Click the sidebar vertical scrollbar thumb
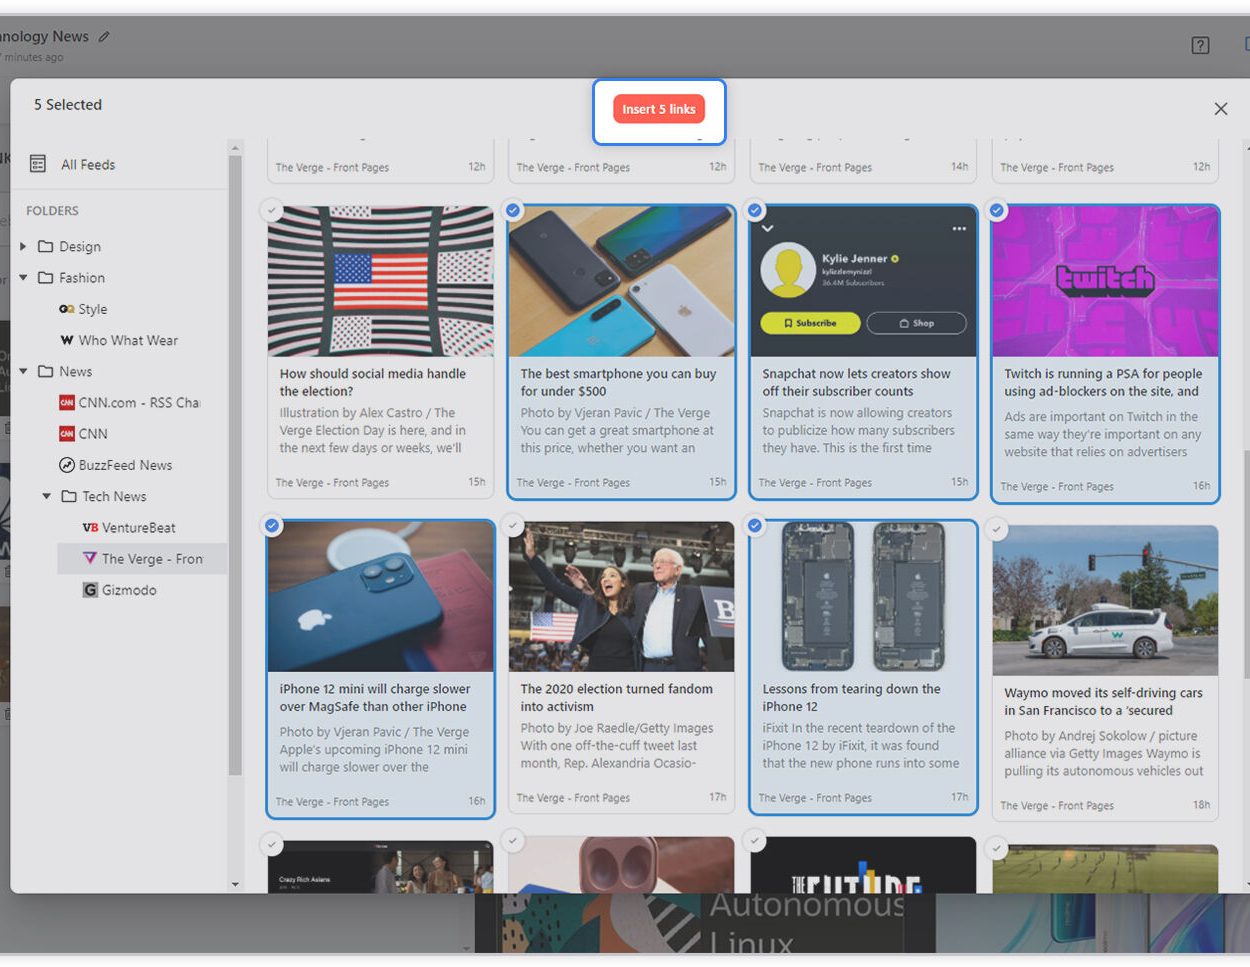This screenshot has width=1250, height=967. (235, 465)
